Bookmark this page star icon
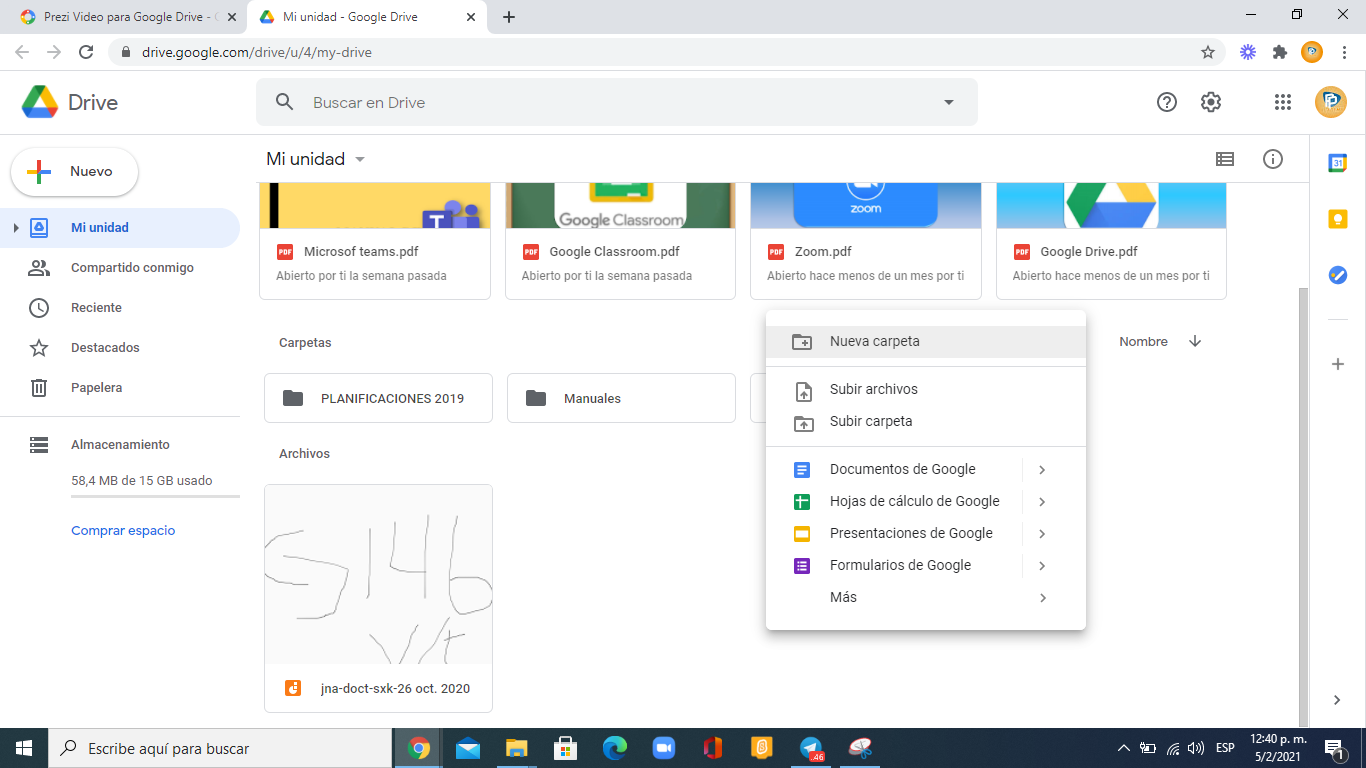The image size is (1366, 768). [1208, 52]
